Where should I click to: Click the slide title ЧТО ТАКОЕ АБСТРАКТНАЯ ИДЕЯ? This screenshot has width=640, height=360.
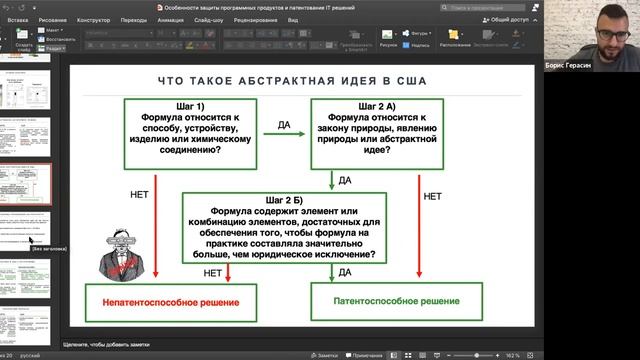tap(292, 81)
